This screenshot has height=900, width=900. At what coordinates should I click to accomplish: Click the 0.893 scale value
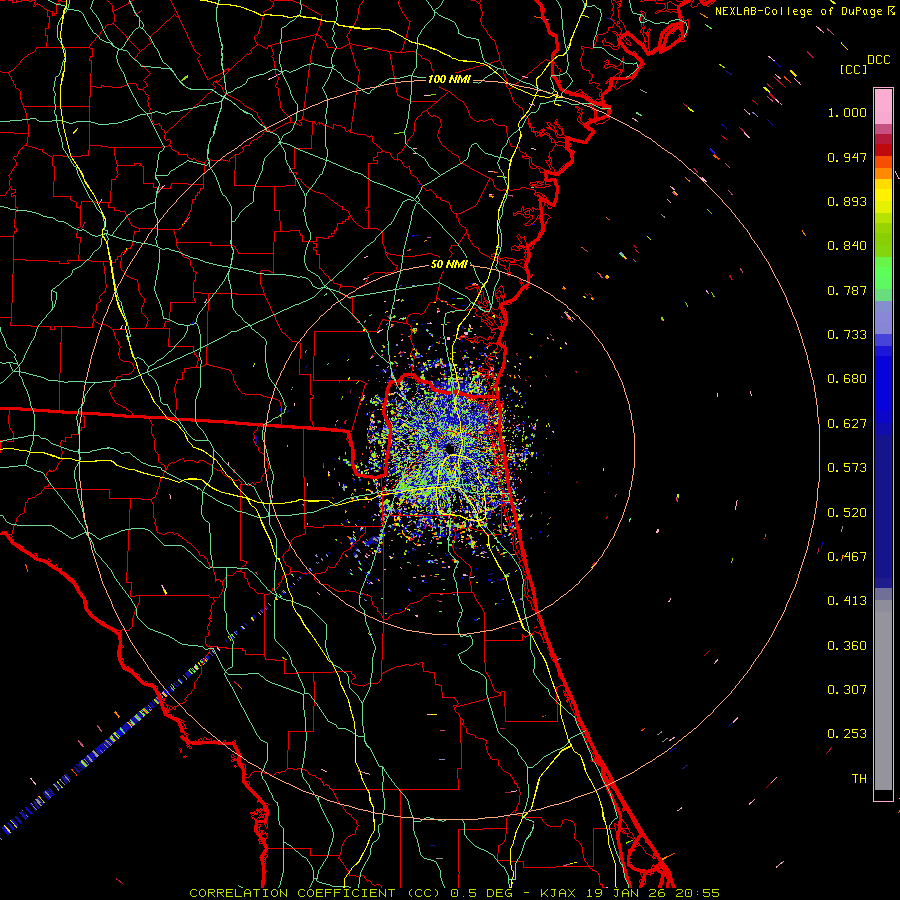[847, 201]
